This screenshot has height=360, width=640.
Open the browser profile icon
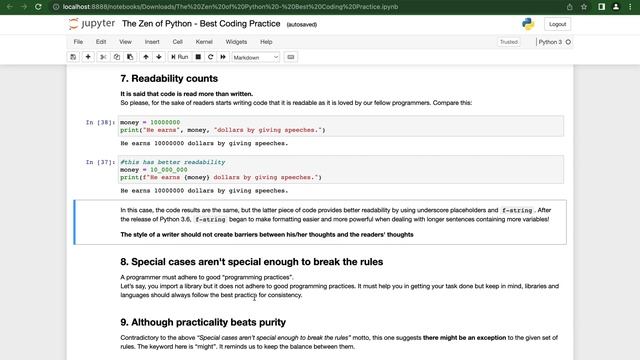[616, 7]
